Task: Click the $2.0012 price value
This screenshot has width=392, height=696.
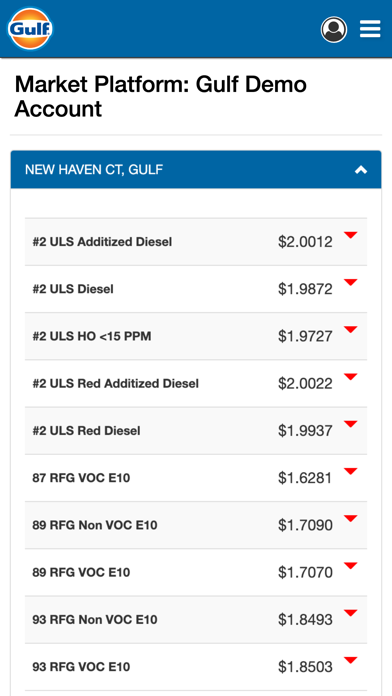Action: click(x=305, y=242)
